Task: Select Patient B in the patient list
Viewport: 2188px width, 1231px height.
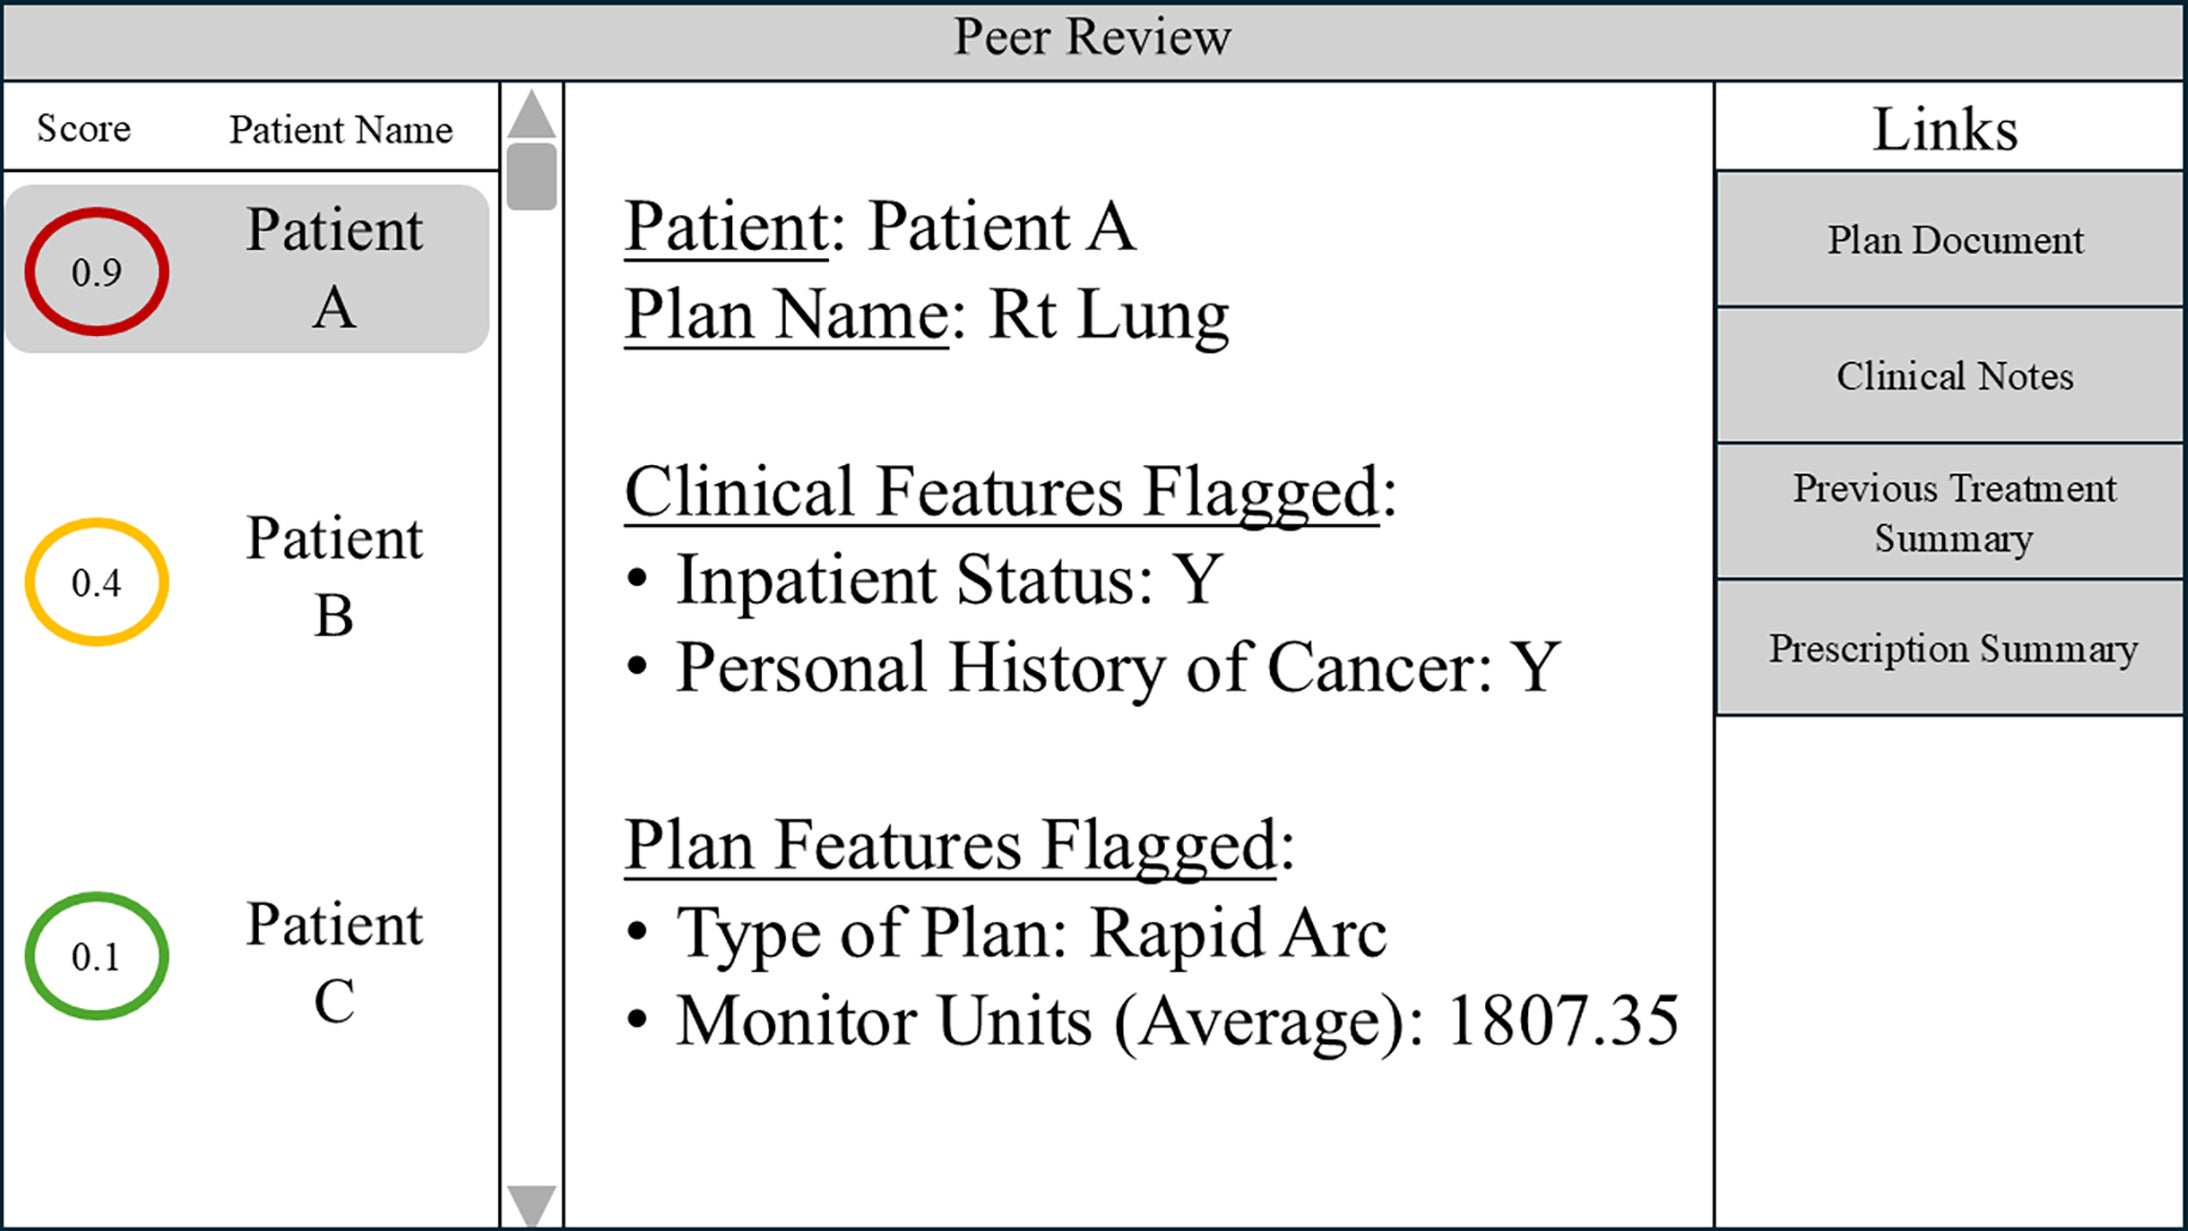Action: tap(334, 576)
